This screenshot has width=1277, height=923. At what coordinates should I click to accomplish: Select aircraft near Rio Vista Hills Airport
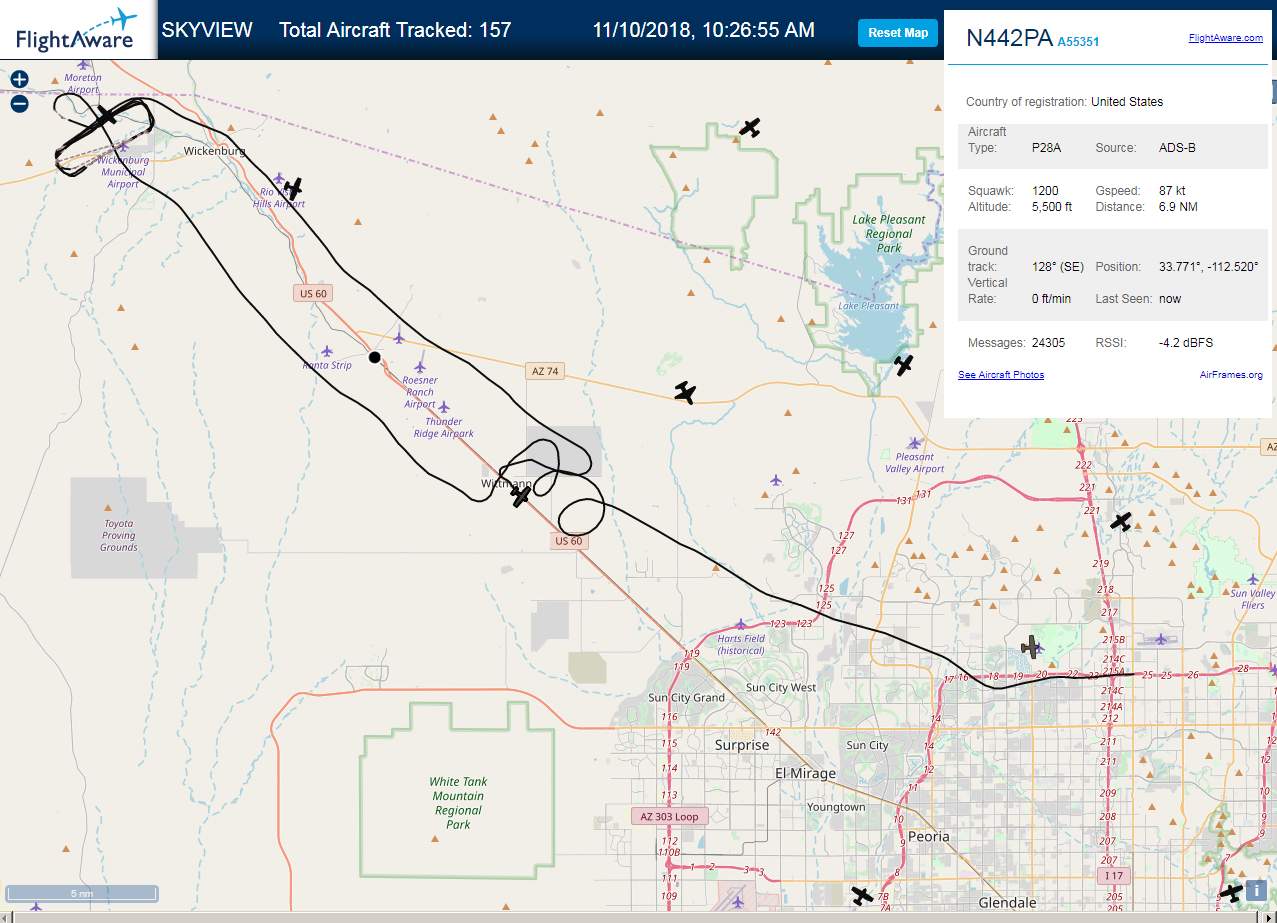pos(292,188)
